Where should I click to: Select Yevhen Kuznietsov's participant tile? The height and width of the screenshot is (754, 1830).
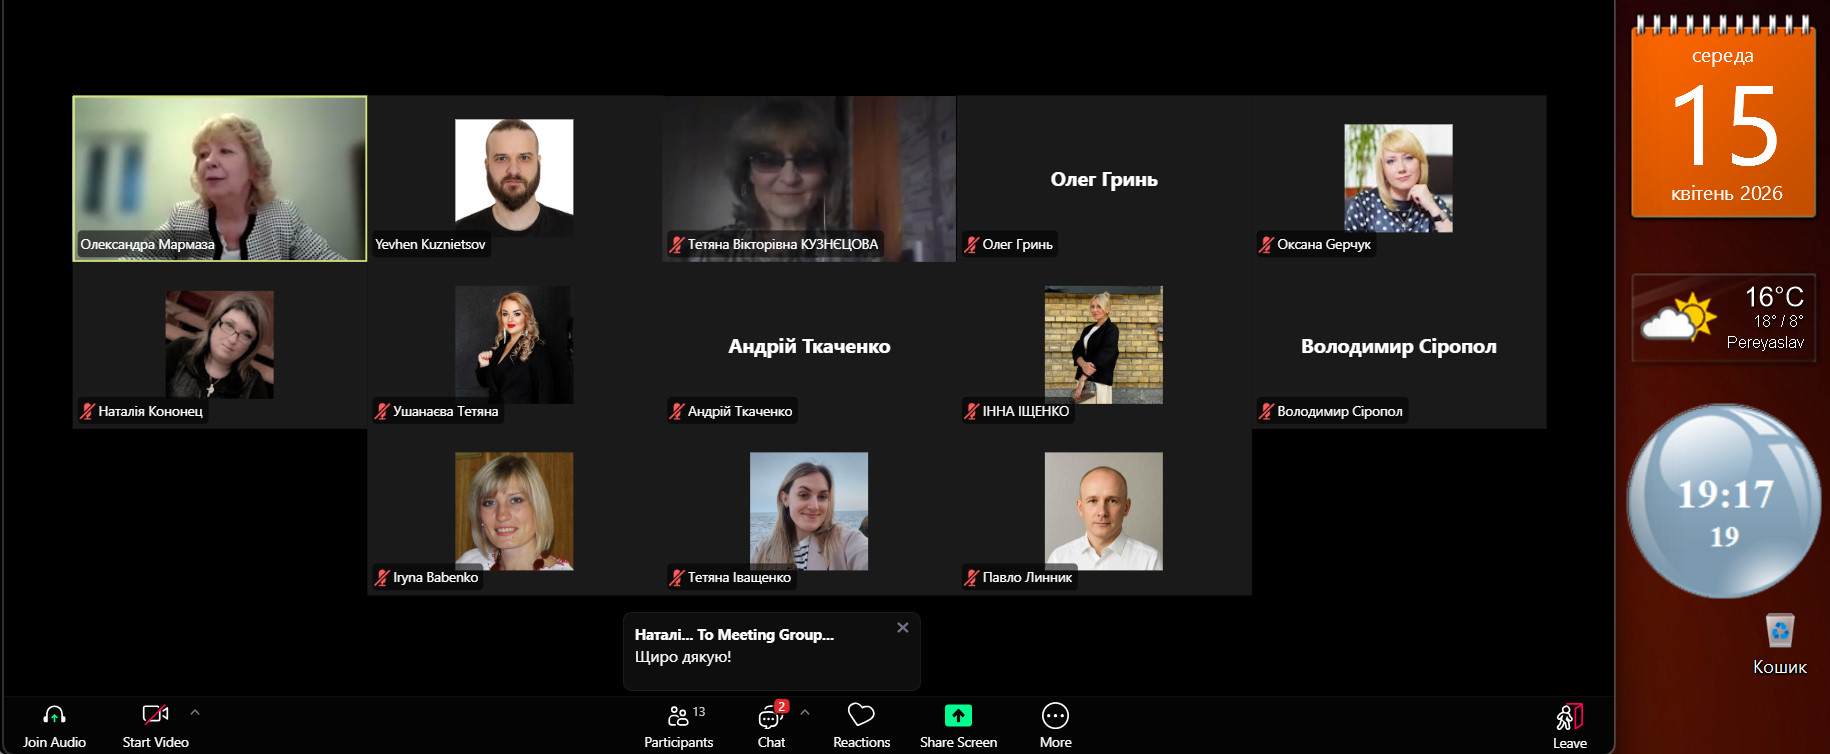(514, 178)
